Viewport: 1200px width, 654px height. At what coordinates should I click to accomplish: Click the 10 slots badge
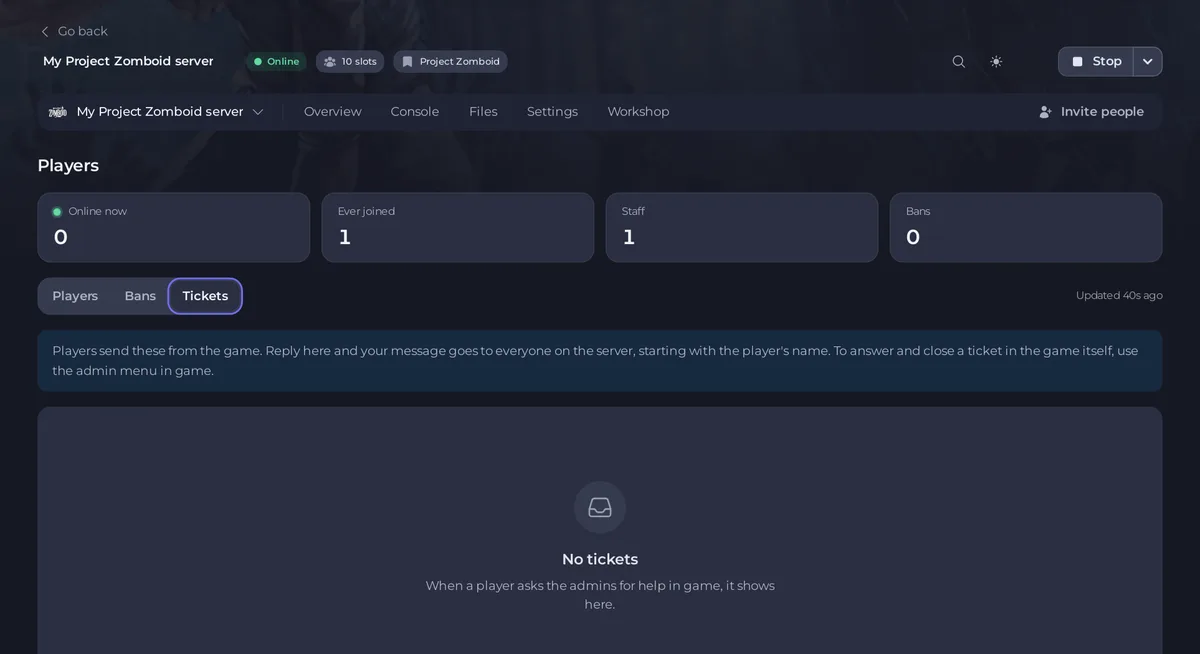coord(350,61)
